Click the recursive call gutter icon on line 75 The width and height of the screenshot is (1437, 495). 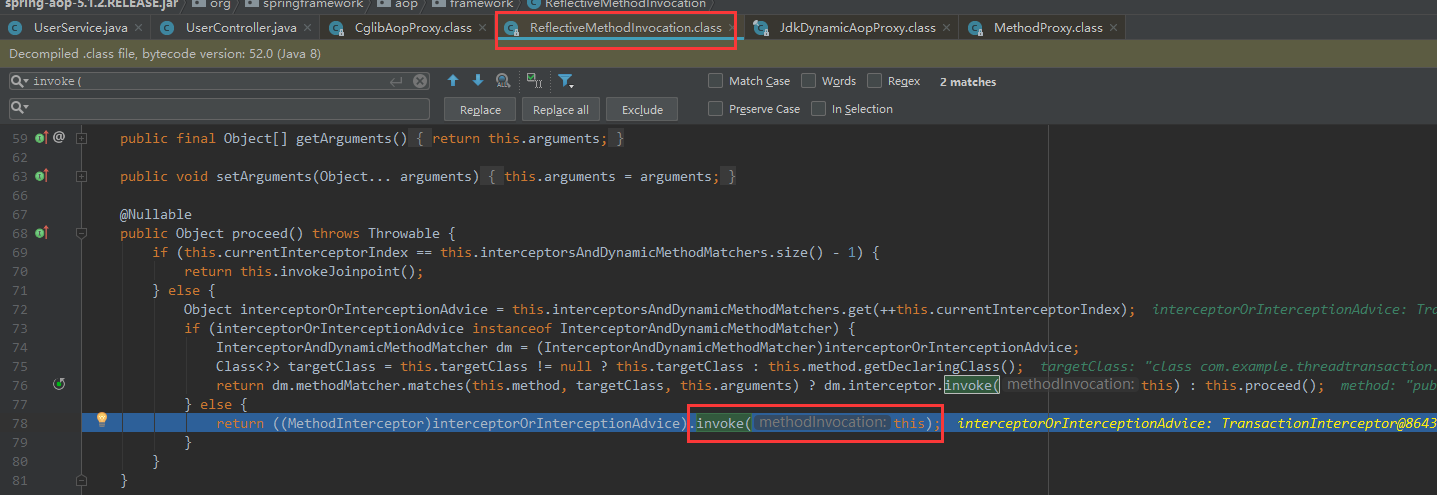coord(59,385)
